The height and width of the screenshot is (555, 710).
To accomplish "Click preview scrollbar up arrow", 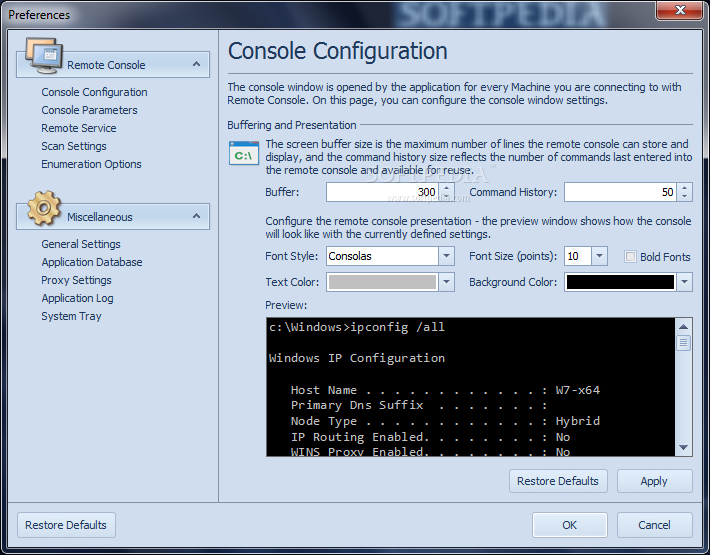I will 683,326.
